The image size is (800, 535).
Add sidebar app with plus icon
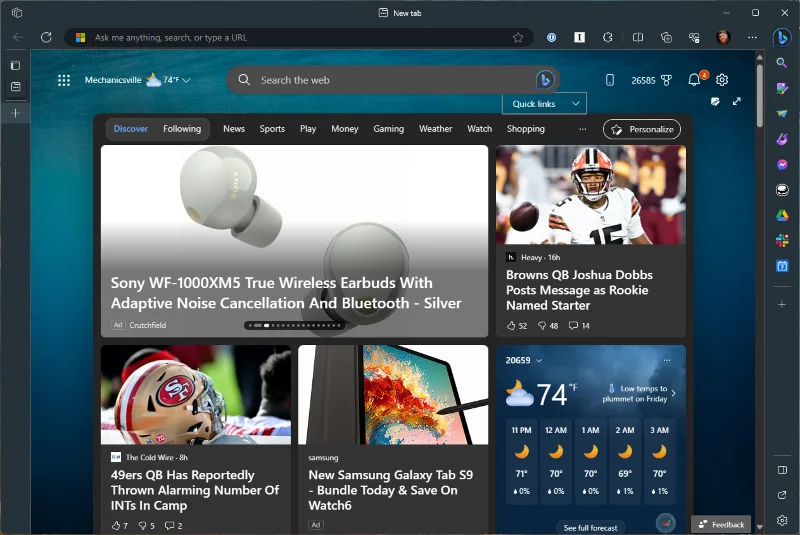point(782,304)
